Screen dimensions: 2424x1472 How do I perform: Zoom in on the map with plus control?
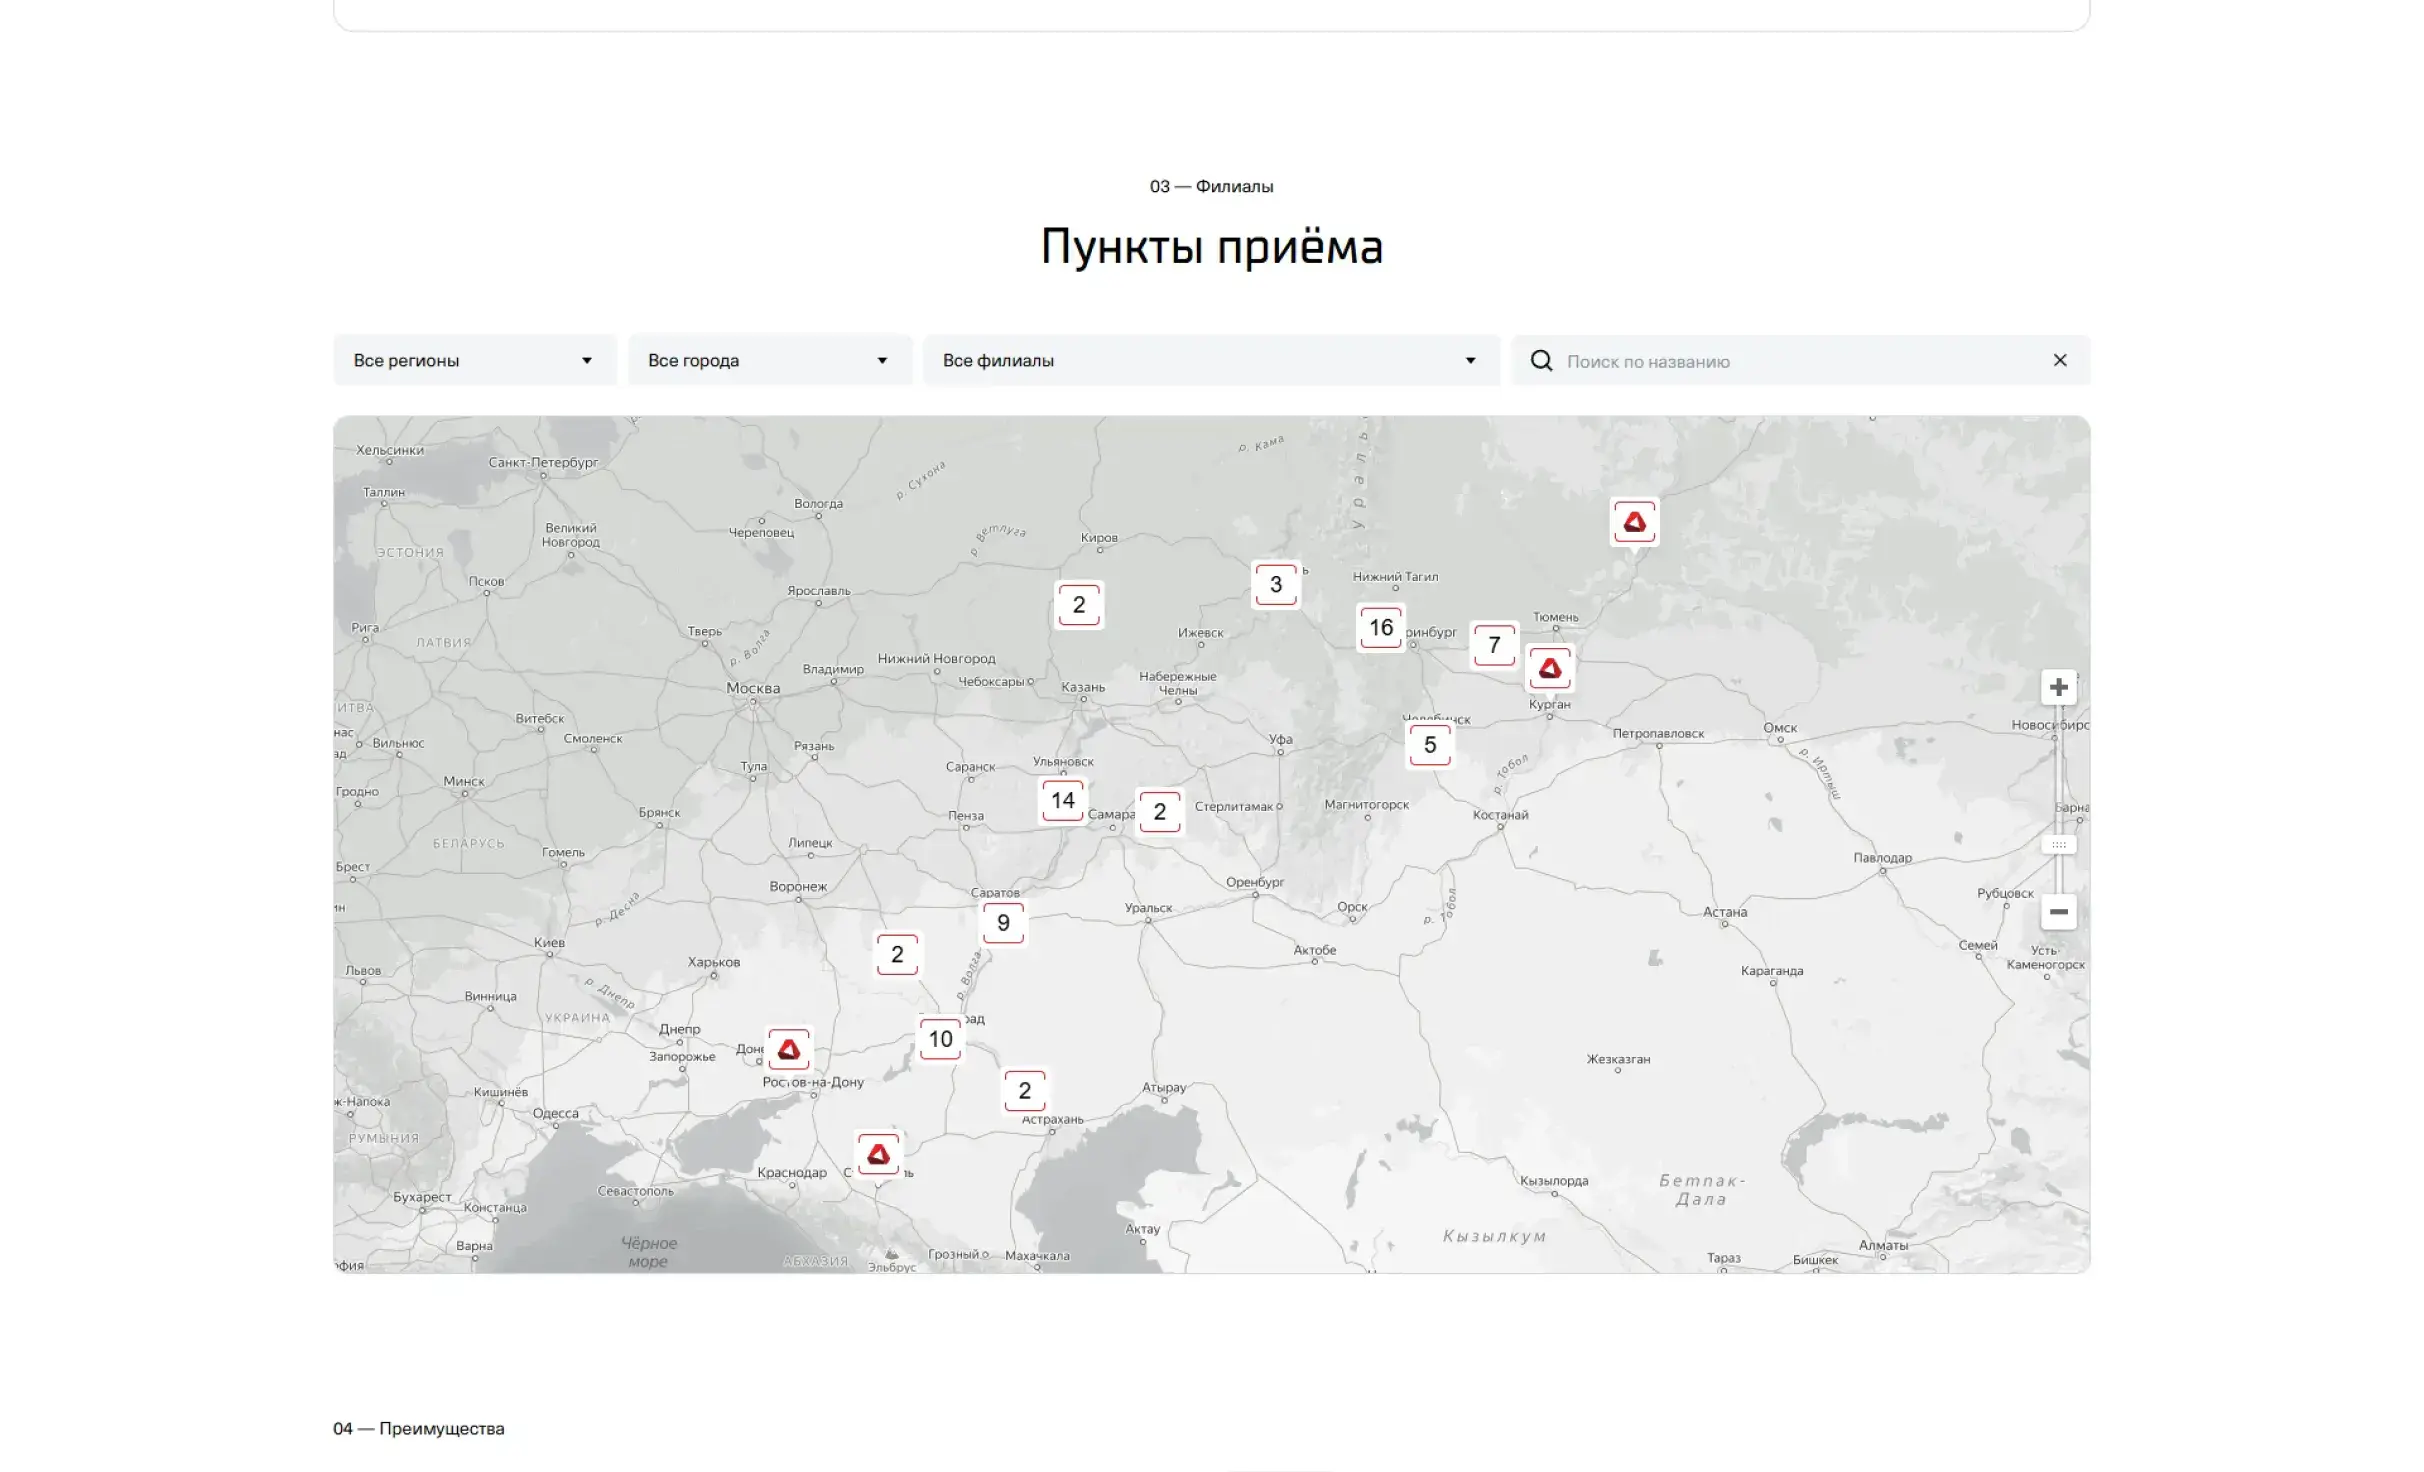click(x=2057, y=686)
